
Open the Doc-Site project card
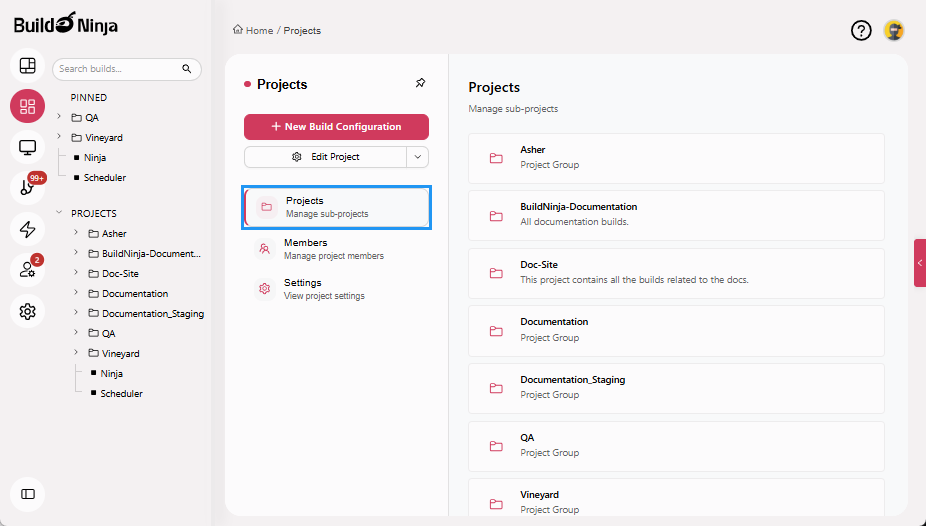676,273
